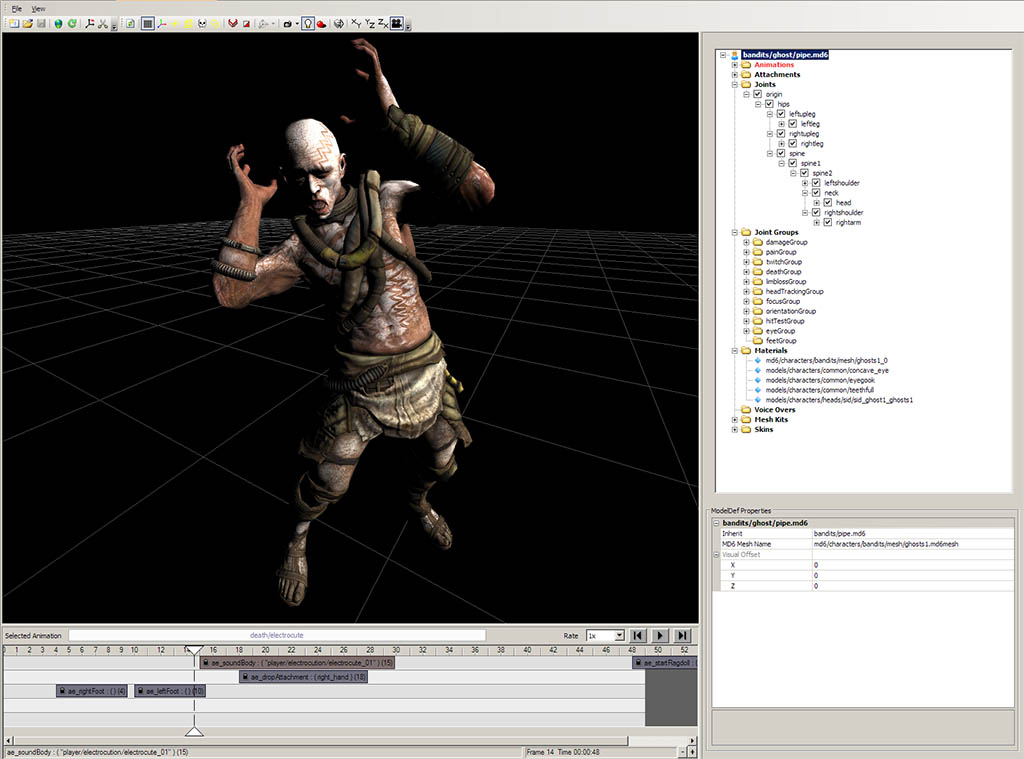Expand the Attachments folder node
The height and width of the screenshot is (759, 1024).
(x=735, y=74)
